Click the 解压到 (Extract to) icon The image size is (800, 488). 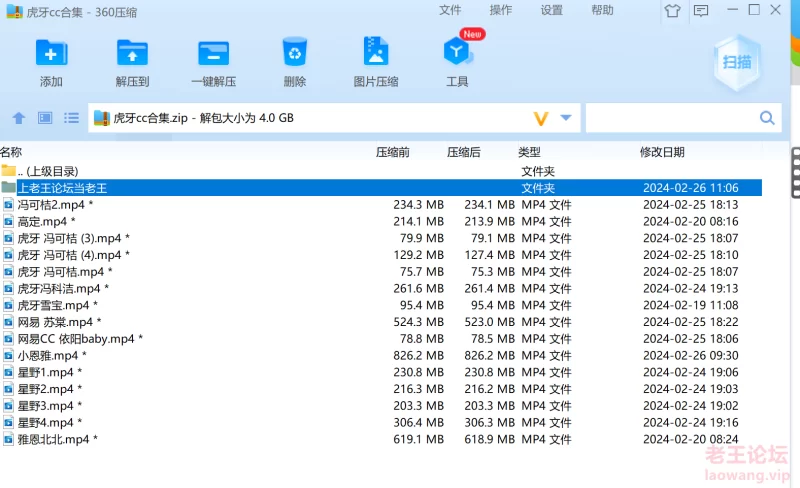[132, 53]
